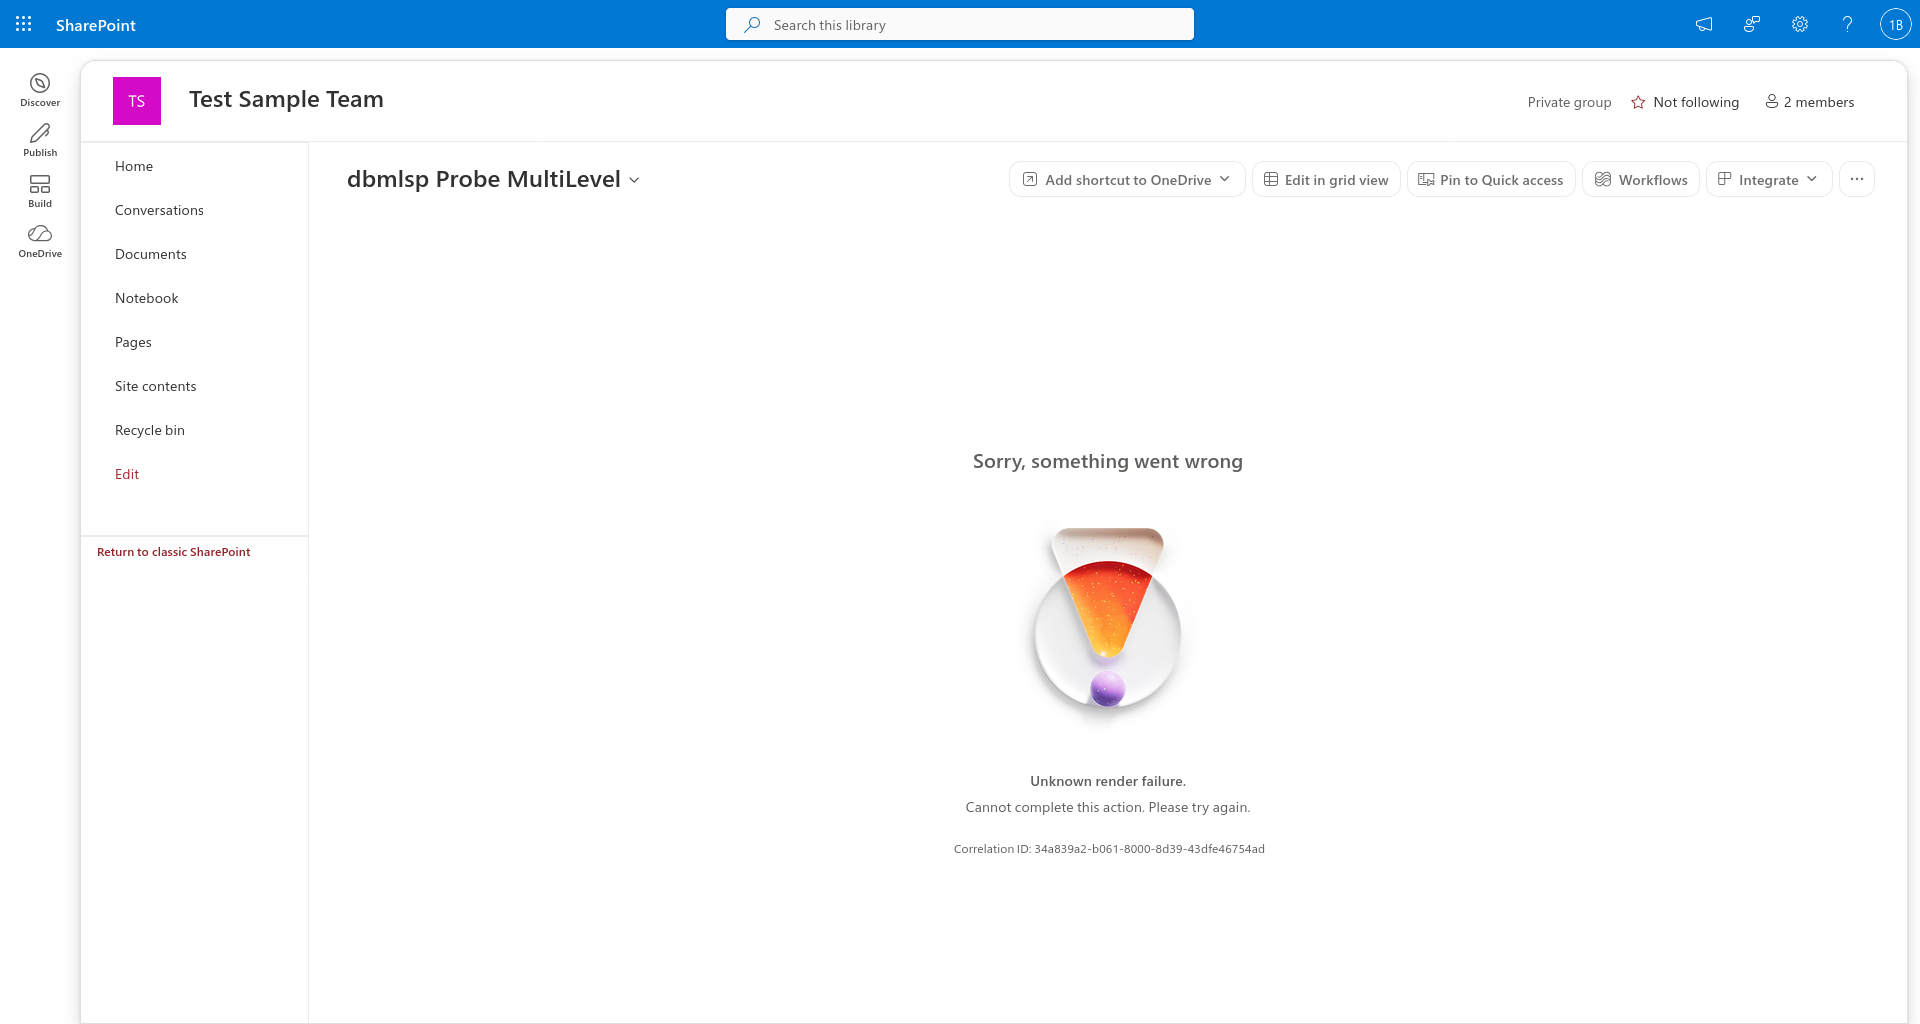The width and height of the screenshot is (1920, 1024).
Task: Click the TS site logo tile
Action: 137,101
